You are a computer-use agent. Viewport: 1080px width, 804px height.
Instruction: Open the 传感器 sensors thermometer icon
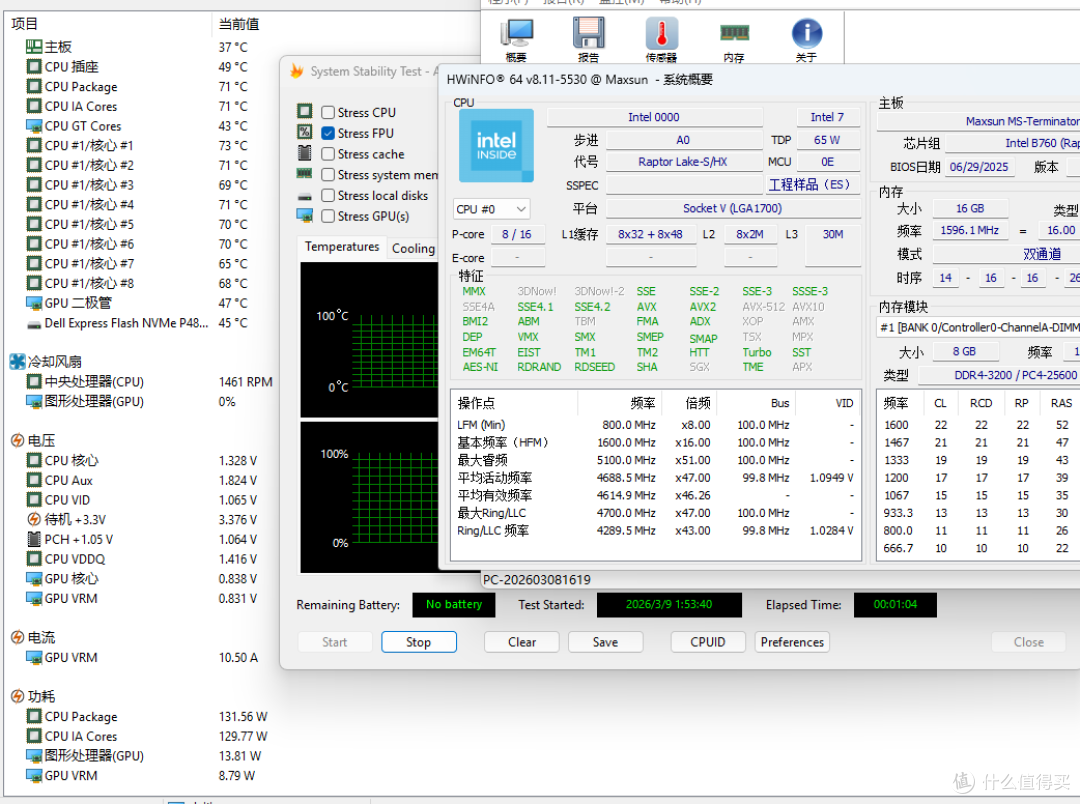pyautogui.click(x=661, y=33)
